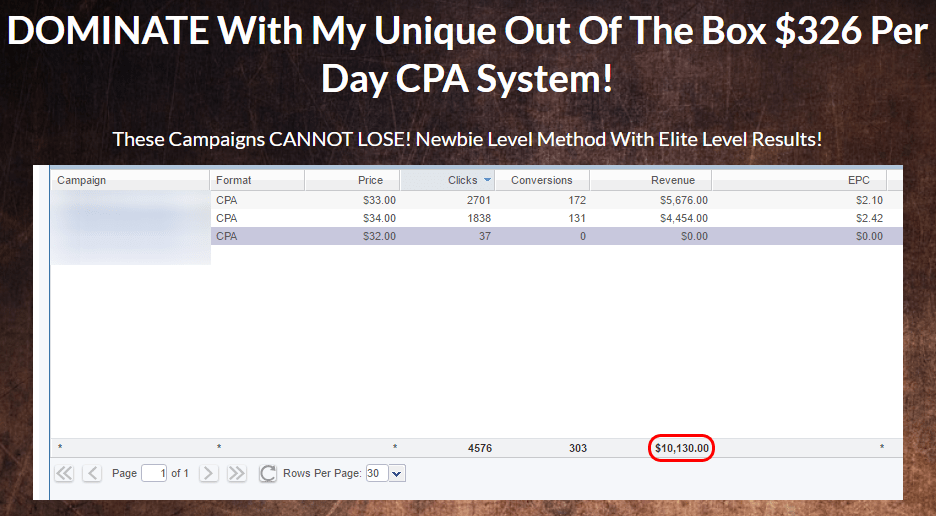Click the total conversions value 303
This screenshot has height=516, width=936.
577,448
